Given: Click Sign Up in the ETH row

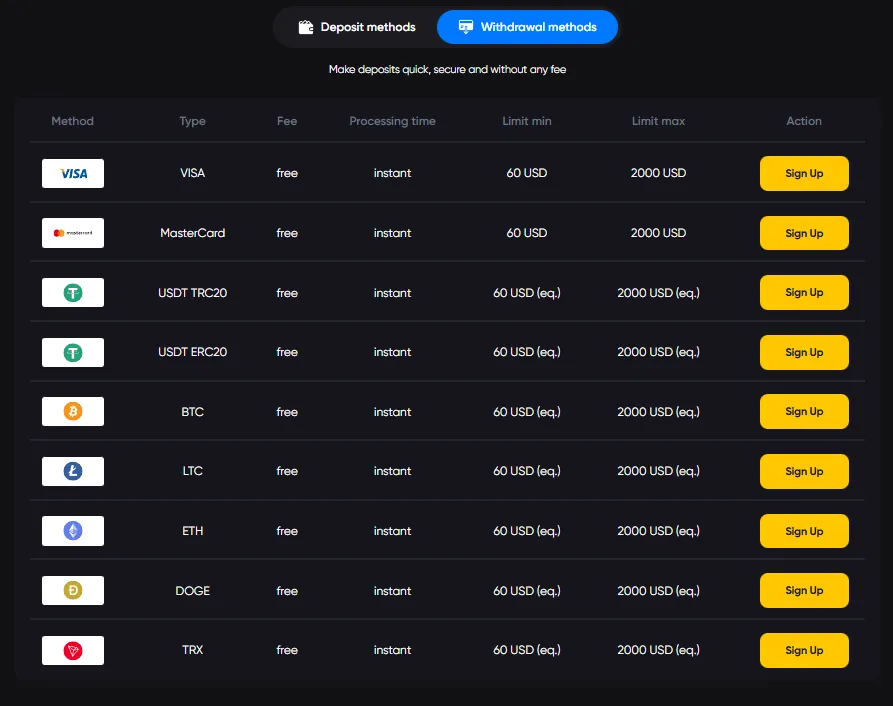Looking at the screenshot, I should pyautogui.click(x=804, y=530).
